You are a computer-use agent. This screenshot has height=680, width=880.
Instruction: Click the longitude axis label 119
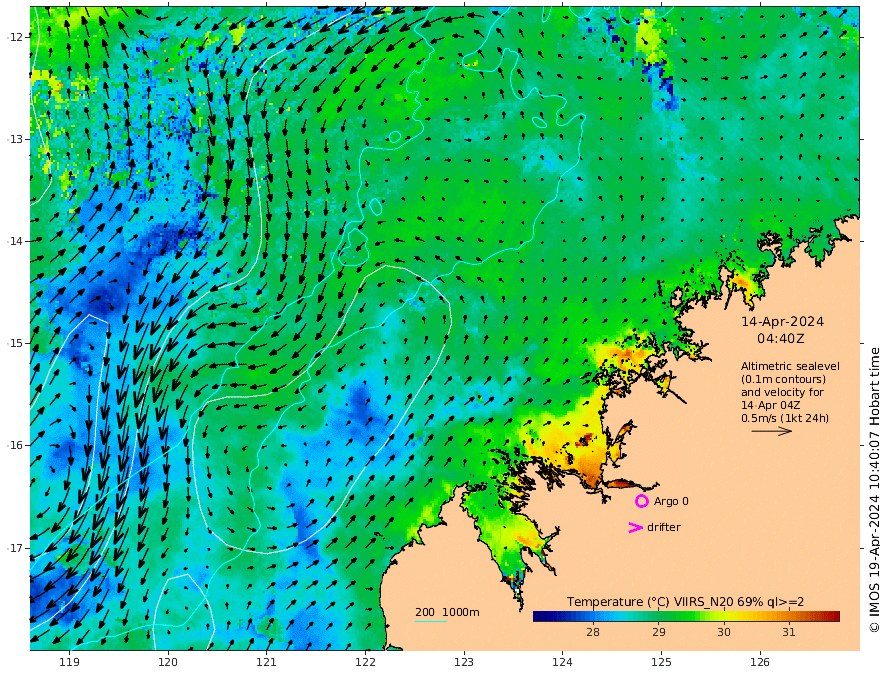click(x=69, y=663)
